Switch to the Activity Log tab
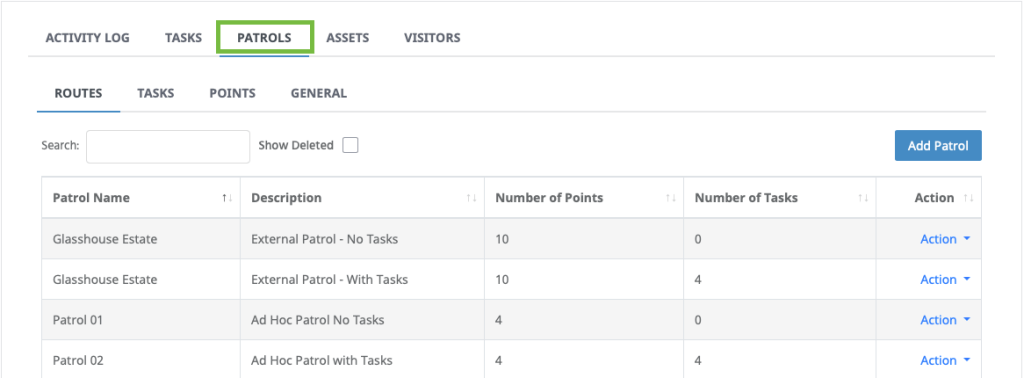This screenshot has height=378, width=1024. (88, 38)
